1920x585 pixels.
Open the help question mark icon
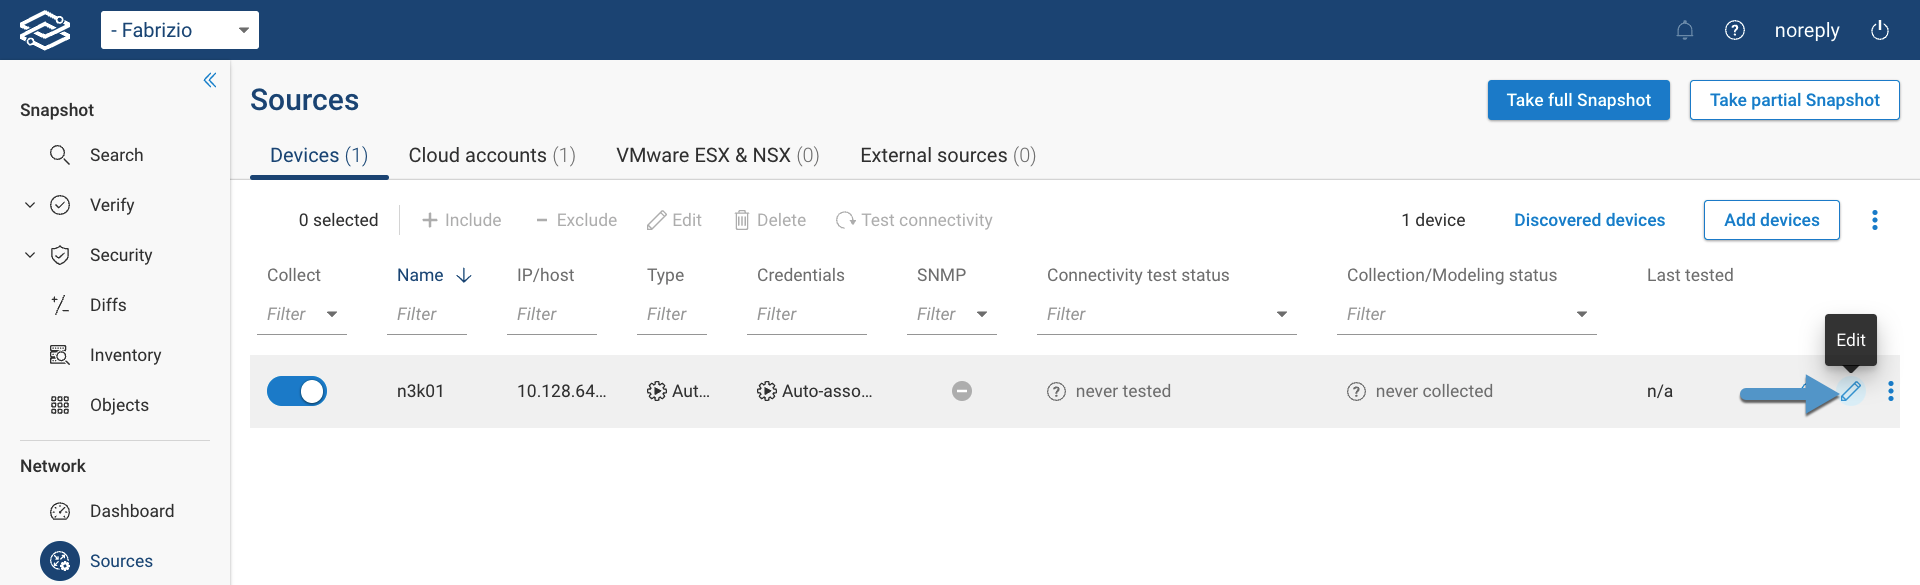1735,30
